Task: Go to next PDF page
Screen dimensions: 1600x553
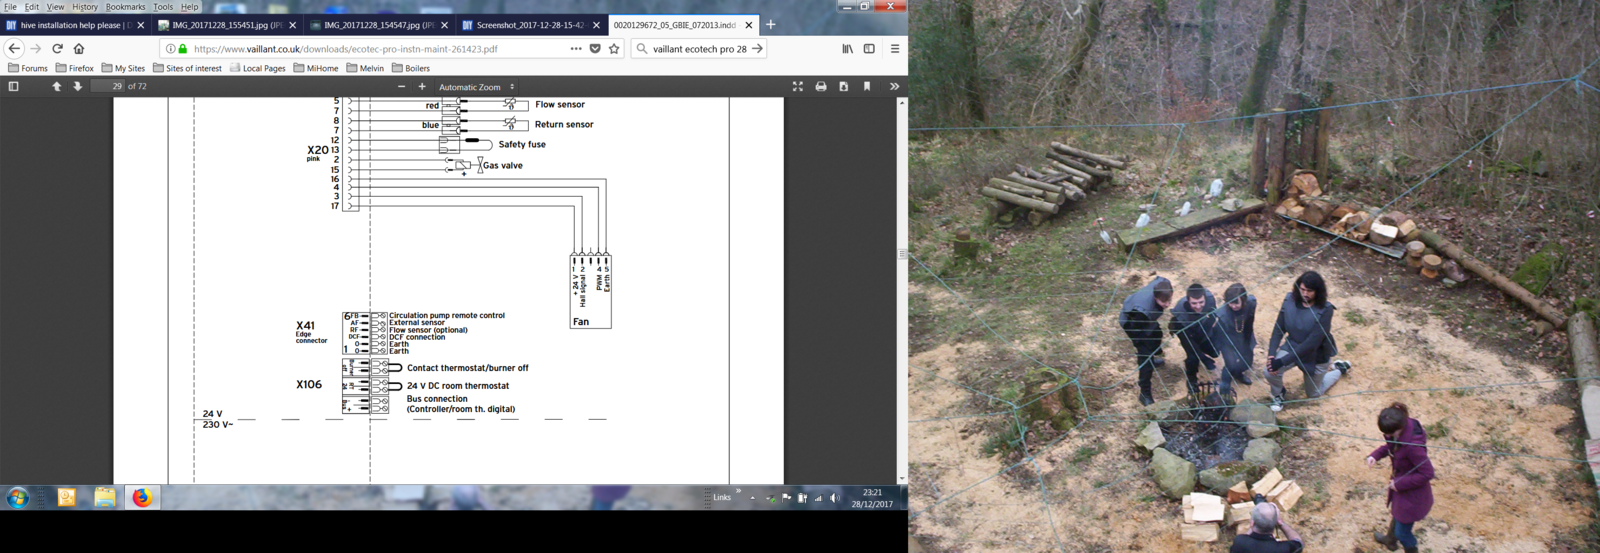Action: (77, 87)
